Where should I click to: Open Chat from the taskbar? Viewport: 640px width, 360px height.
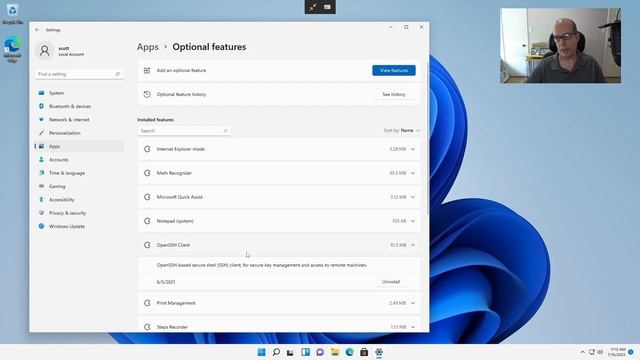tap(320, 352)
